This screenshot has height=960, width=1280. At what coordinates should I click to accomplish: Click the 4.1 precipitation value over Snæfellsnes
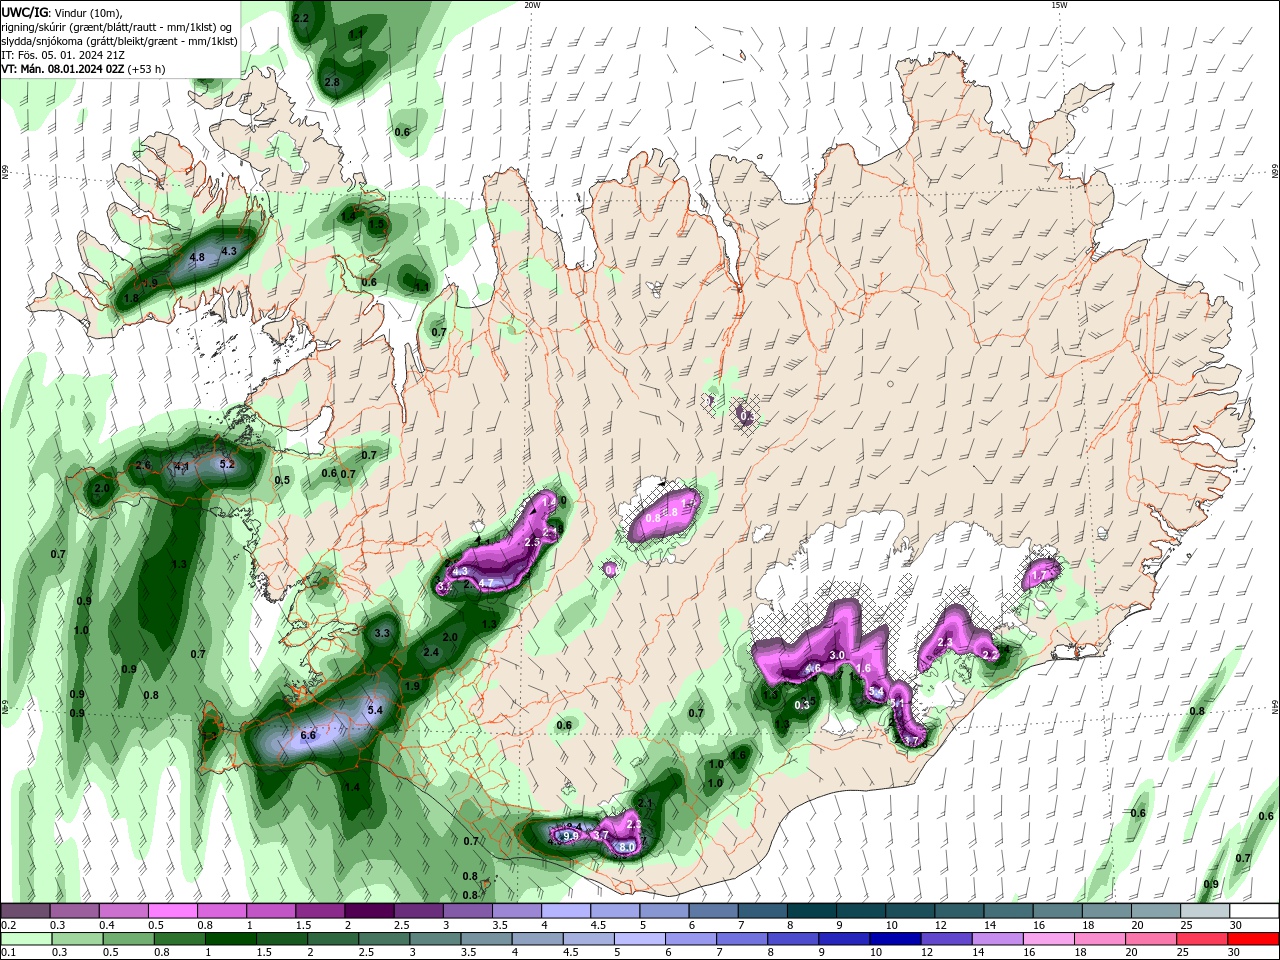point(182,466)
